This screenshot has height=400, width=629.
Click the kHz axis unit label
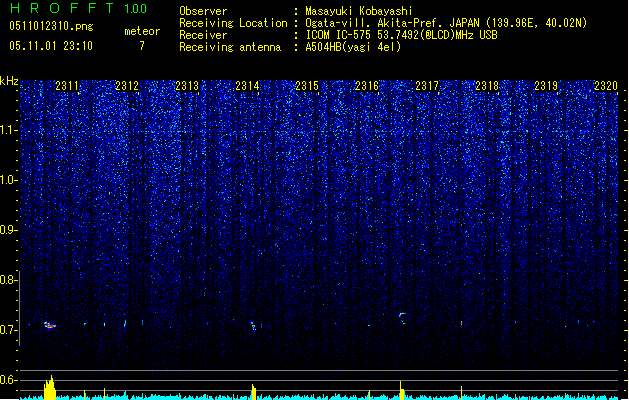[9, 81]
